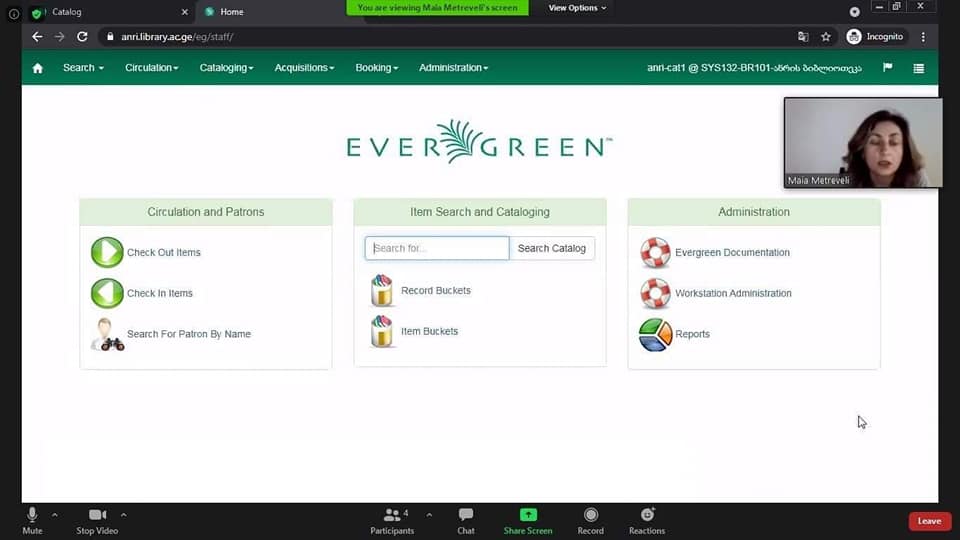Open the Circulation dropdown menu
Screen dimensions: 960x540
(x=151, y=68)
